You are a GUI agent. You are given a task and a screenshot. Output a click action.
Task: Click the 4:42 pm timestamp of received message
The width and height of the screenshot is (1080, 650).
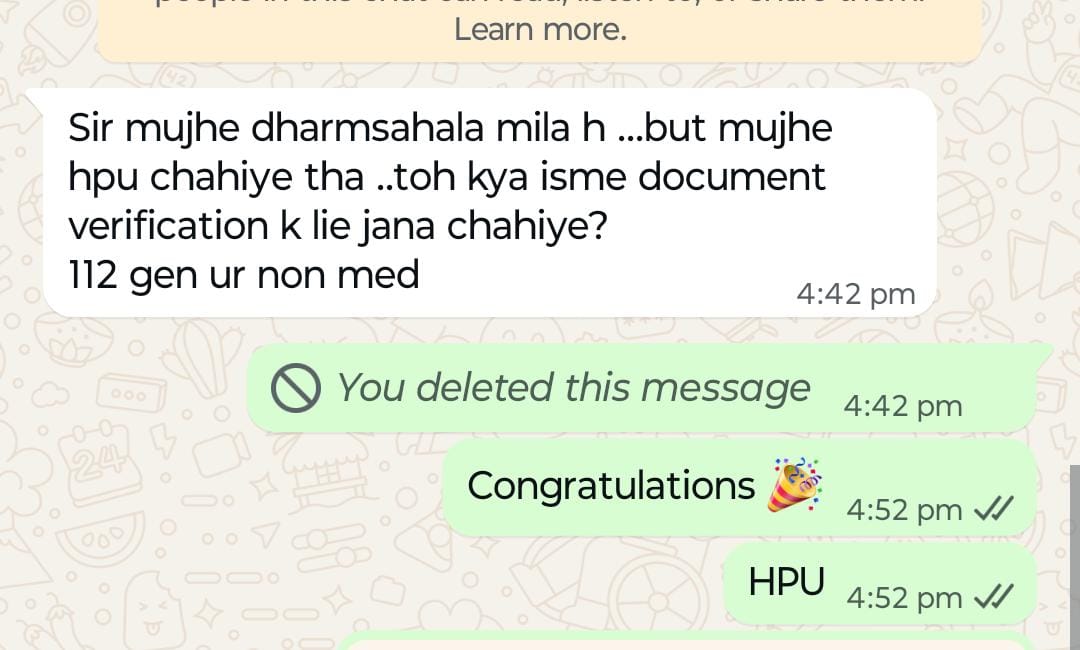[x=855, y=295]
